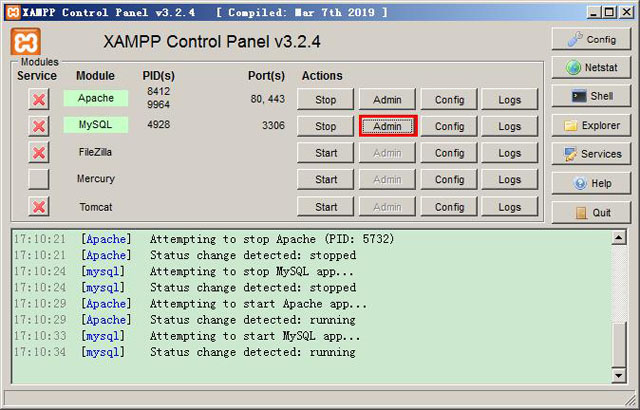Stop the MySQL module
Image resolution: width=640 pixels, height=410 pixels.
(x=325, y=126)
